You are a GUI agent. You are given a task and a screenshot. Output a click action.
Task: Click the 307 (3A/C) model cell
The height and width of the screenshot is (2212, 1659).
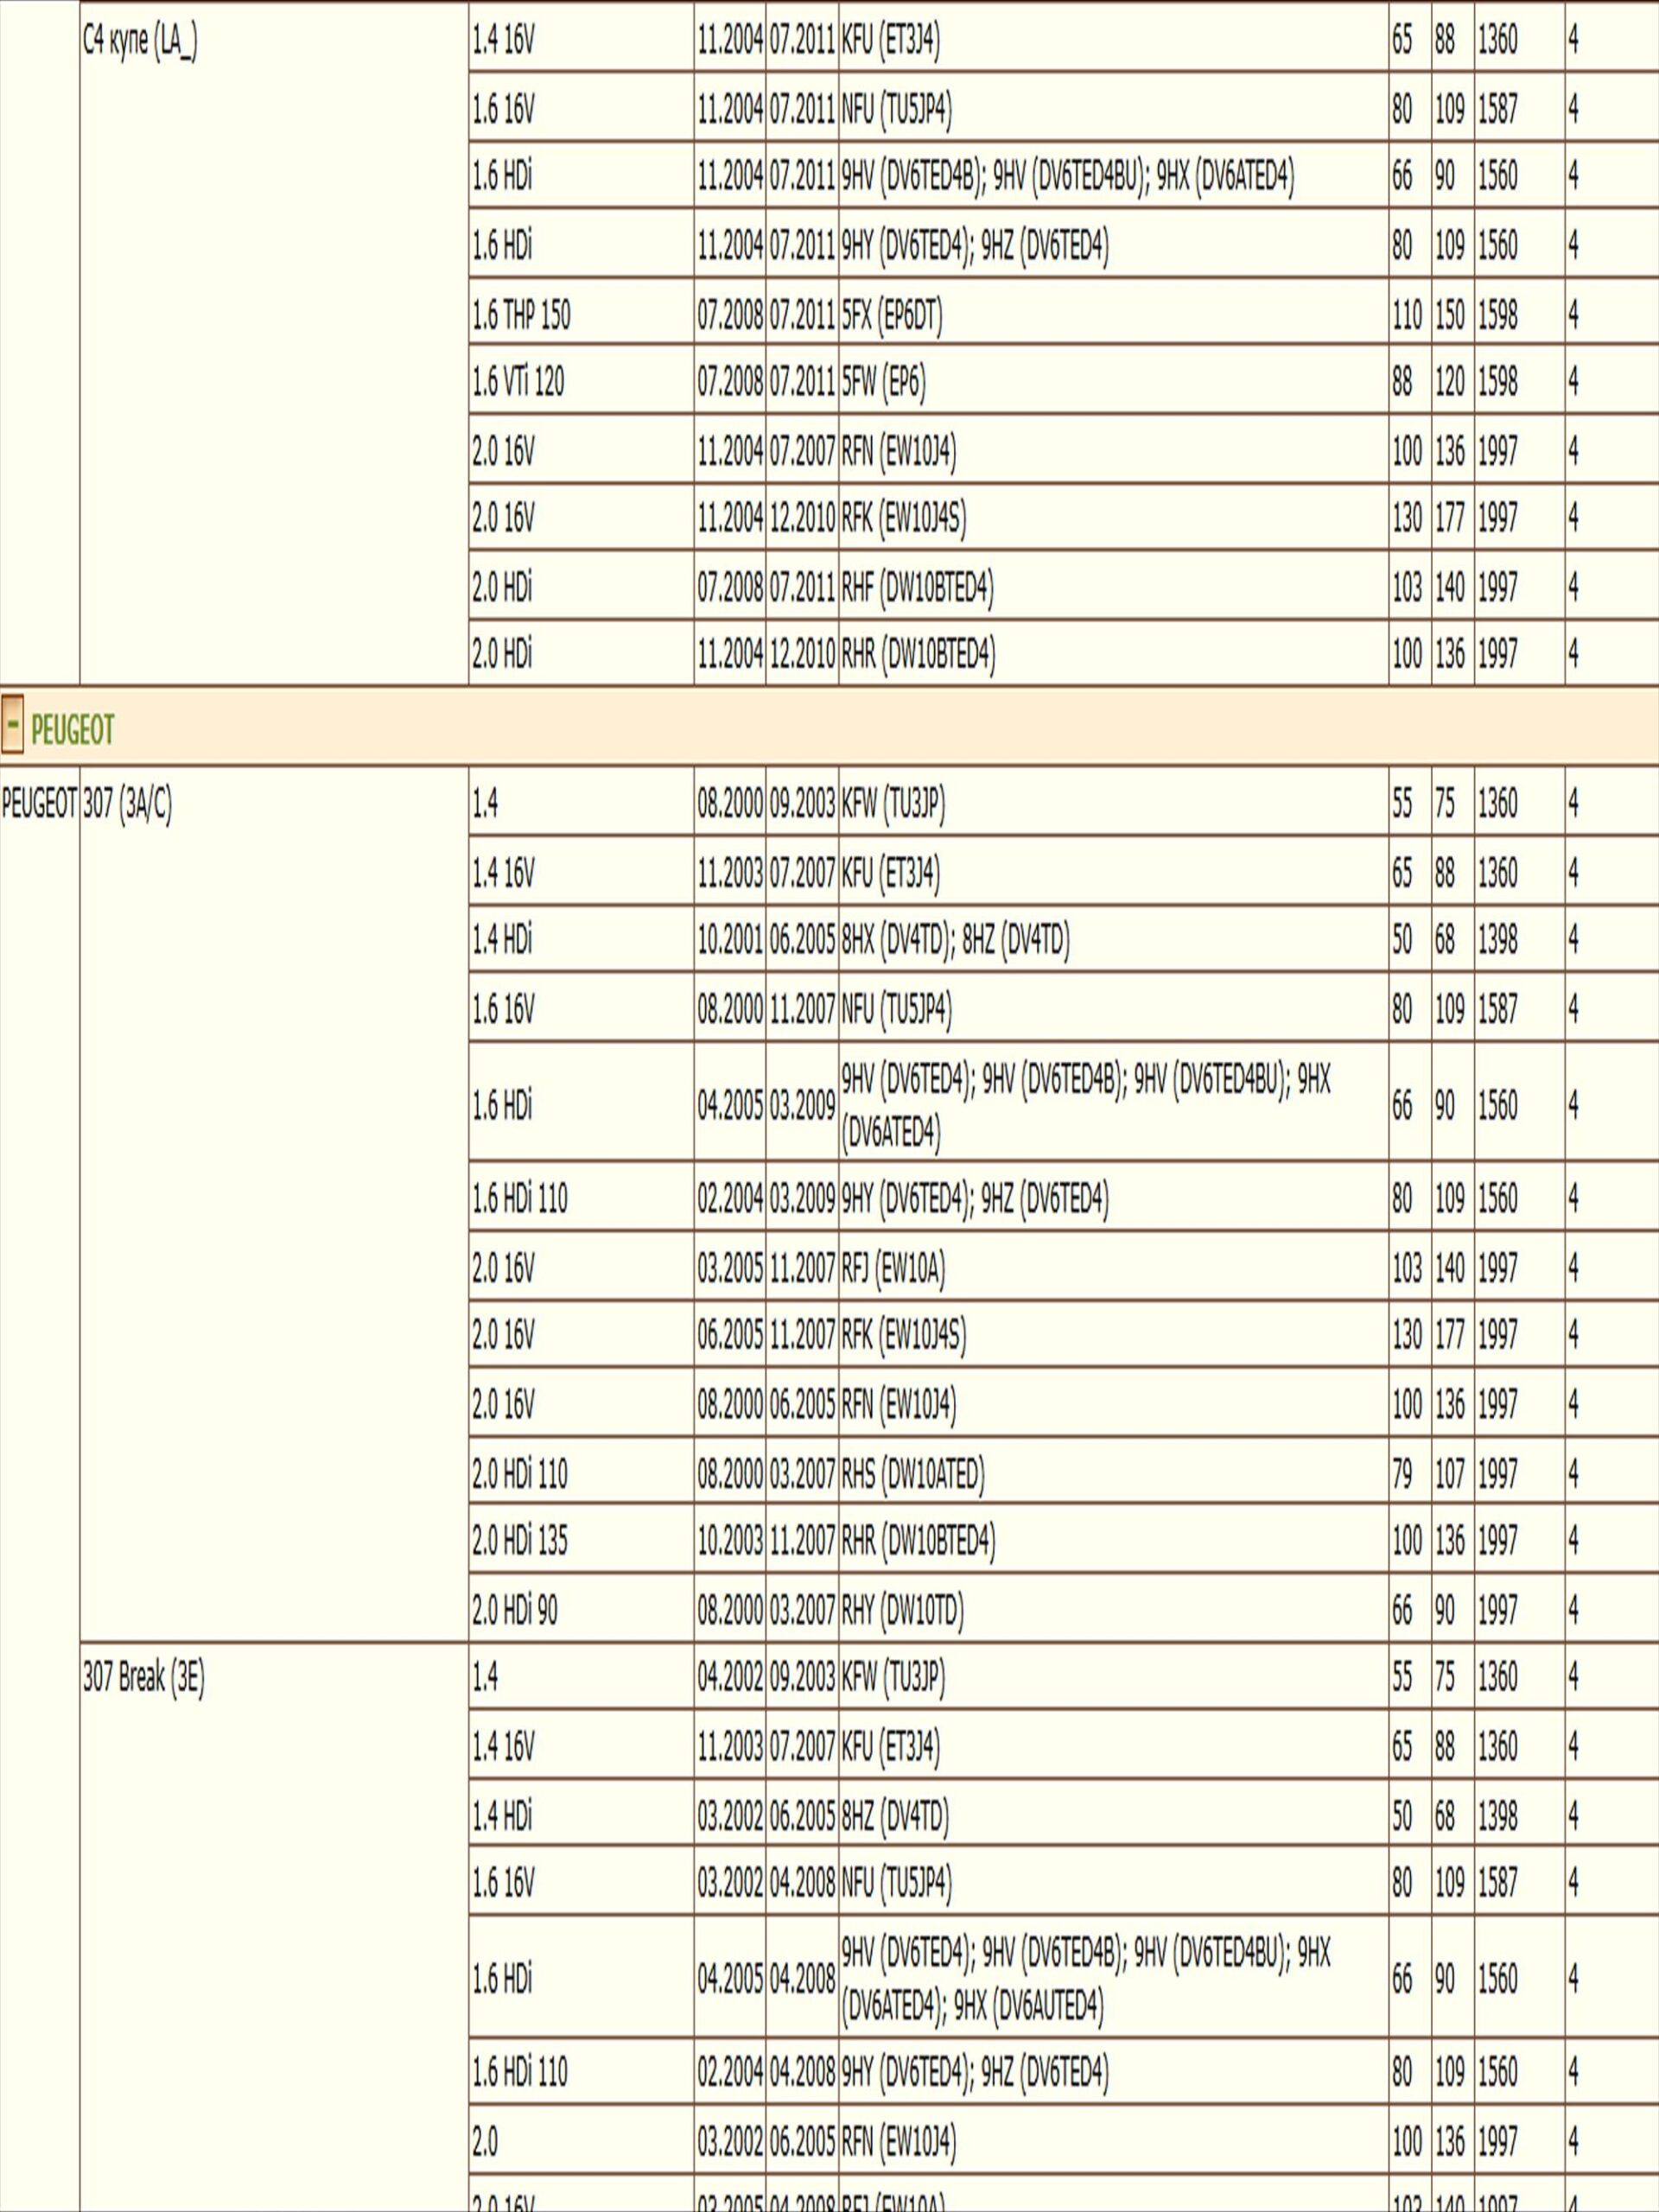tap(127, 804)
